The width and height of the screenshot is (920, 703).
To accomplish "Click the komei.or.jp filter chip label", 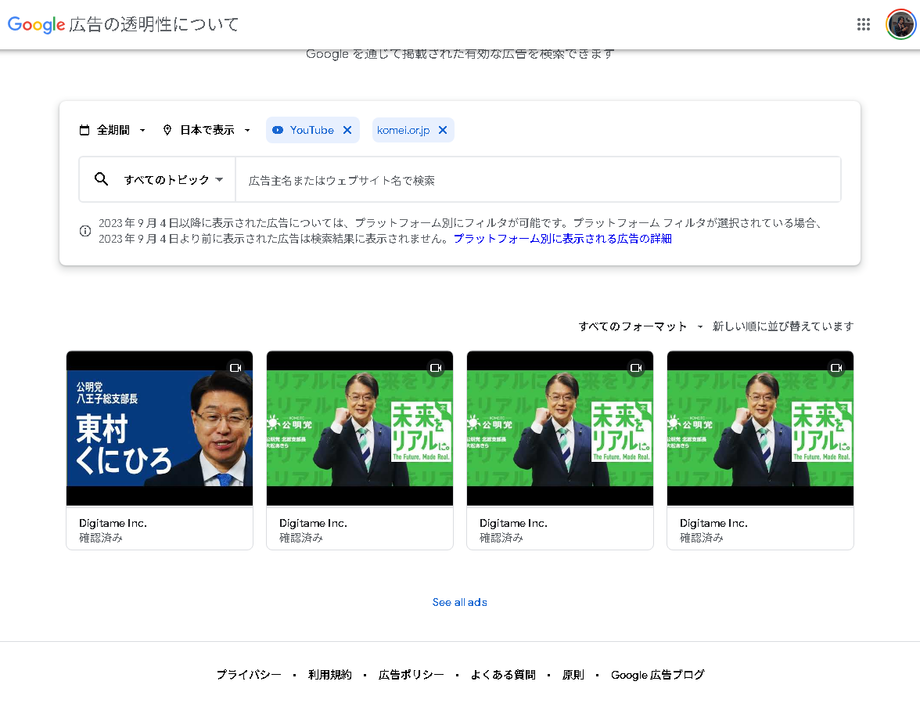I will [403, 130].
